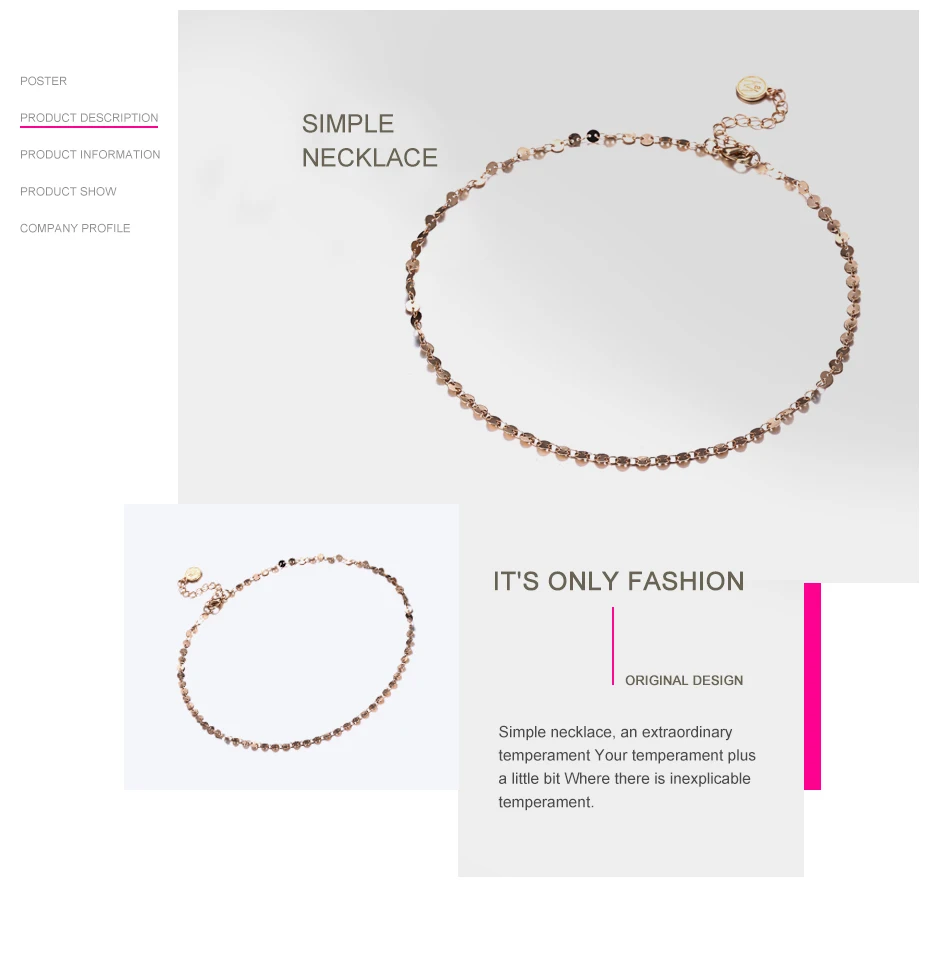Click the thin pink vertical divider line
The image size is (950, 954).
pos(613,646)
